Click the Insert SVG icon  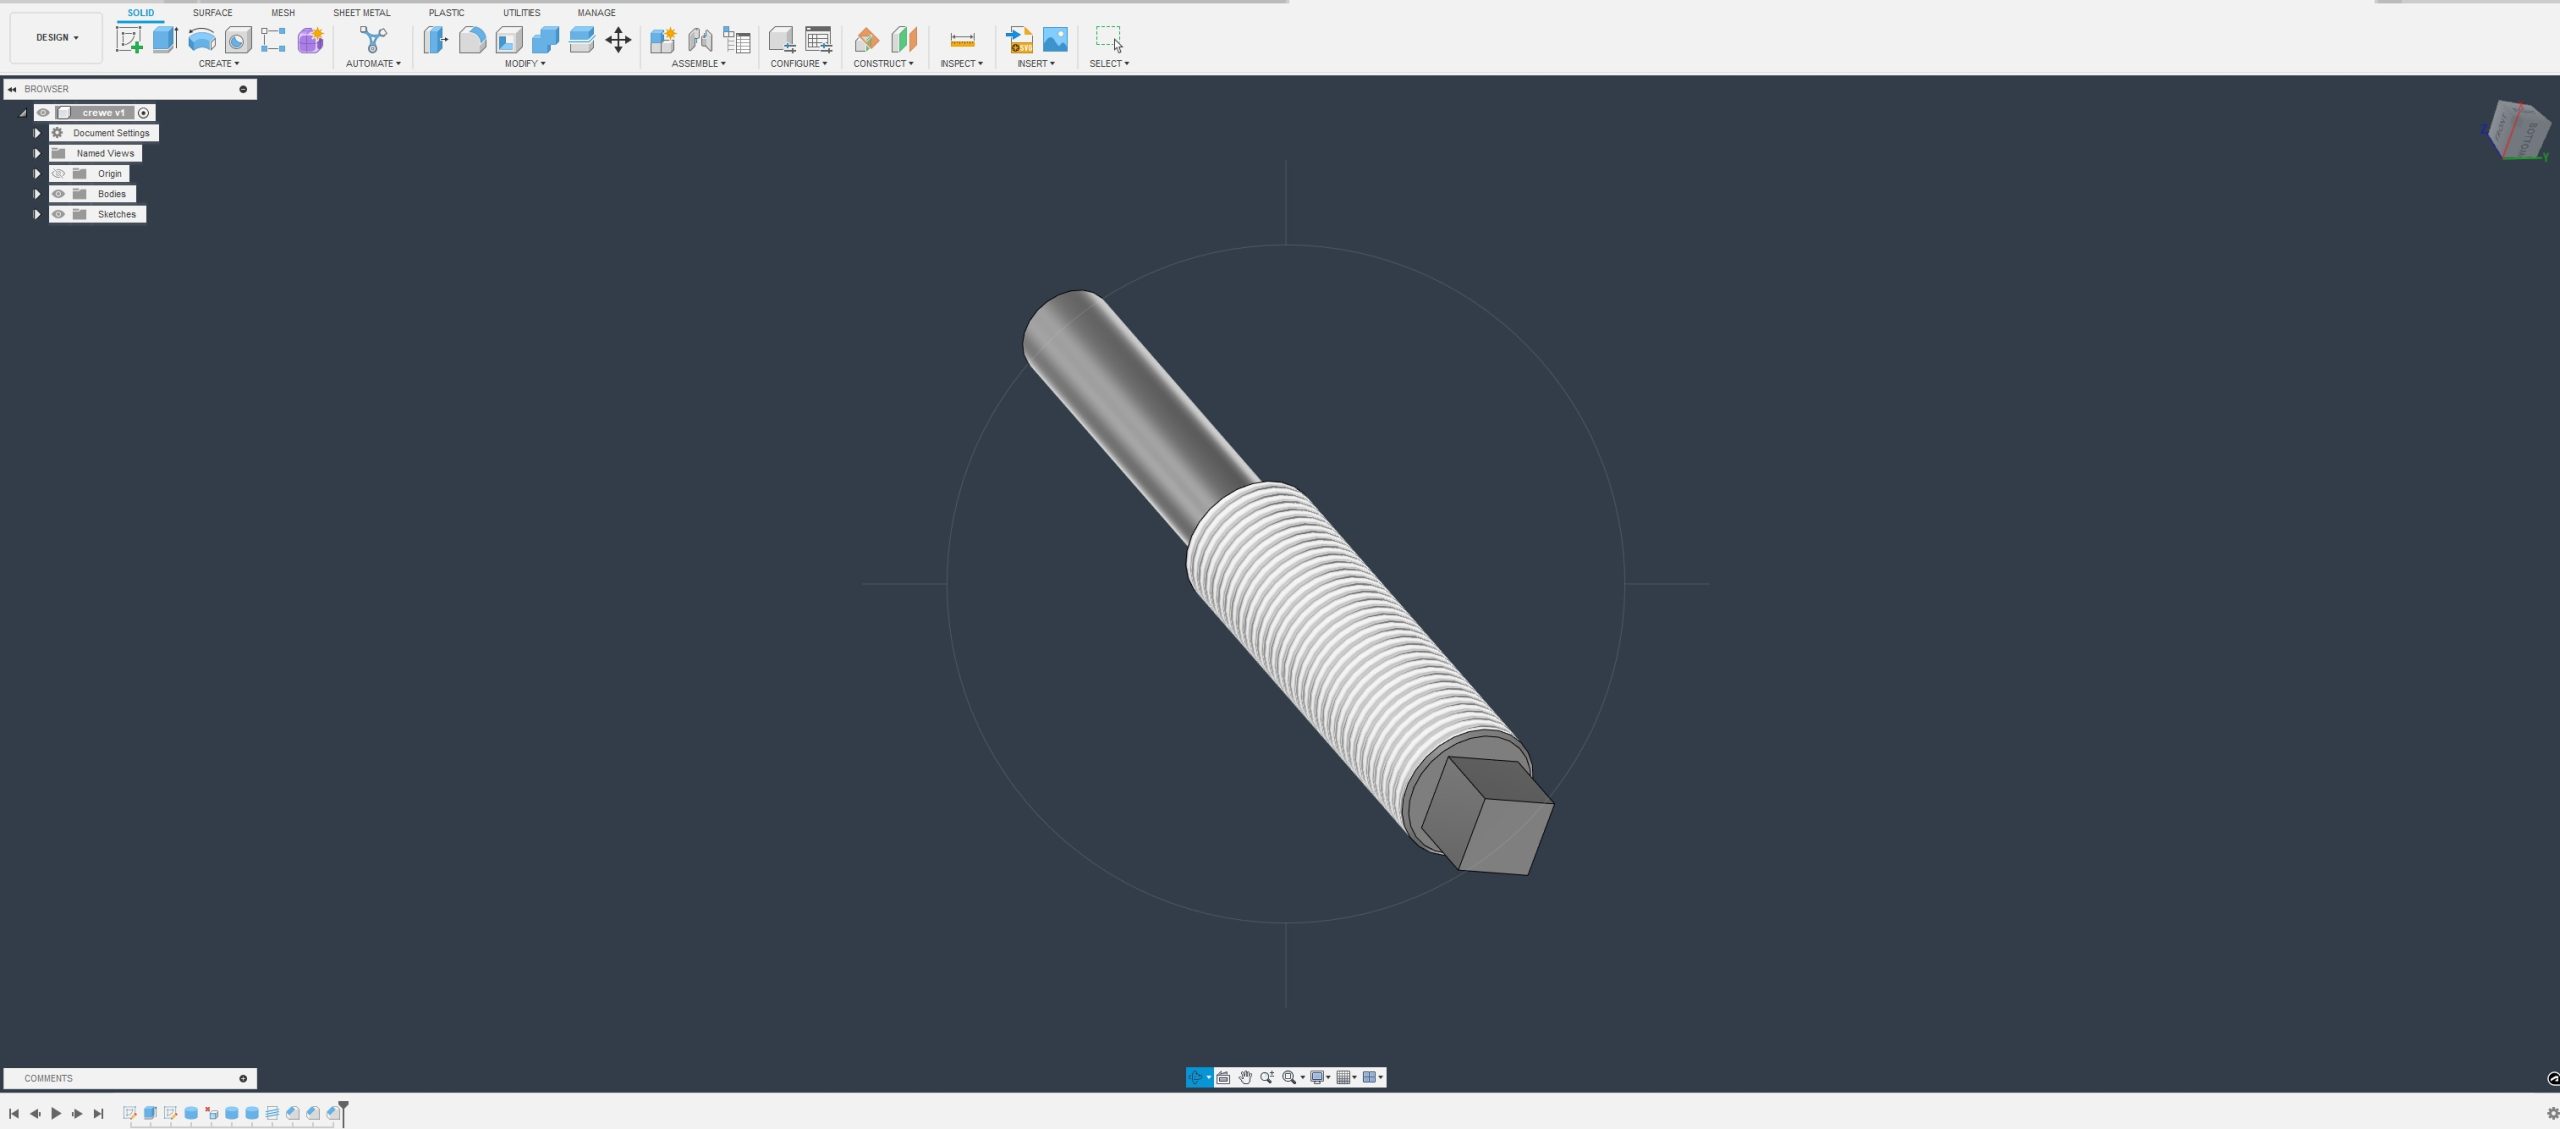[x=1019, y=40]
